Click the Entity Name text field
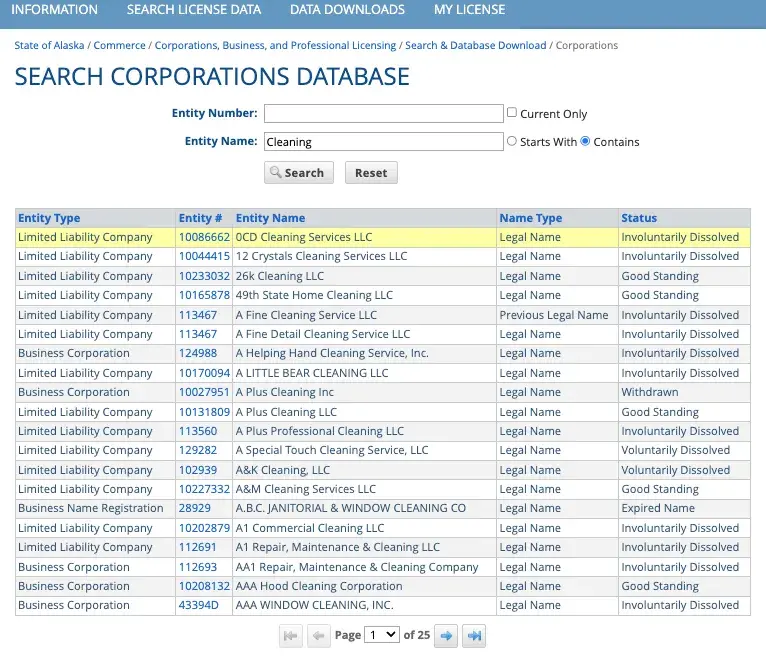 click(383, 142)
